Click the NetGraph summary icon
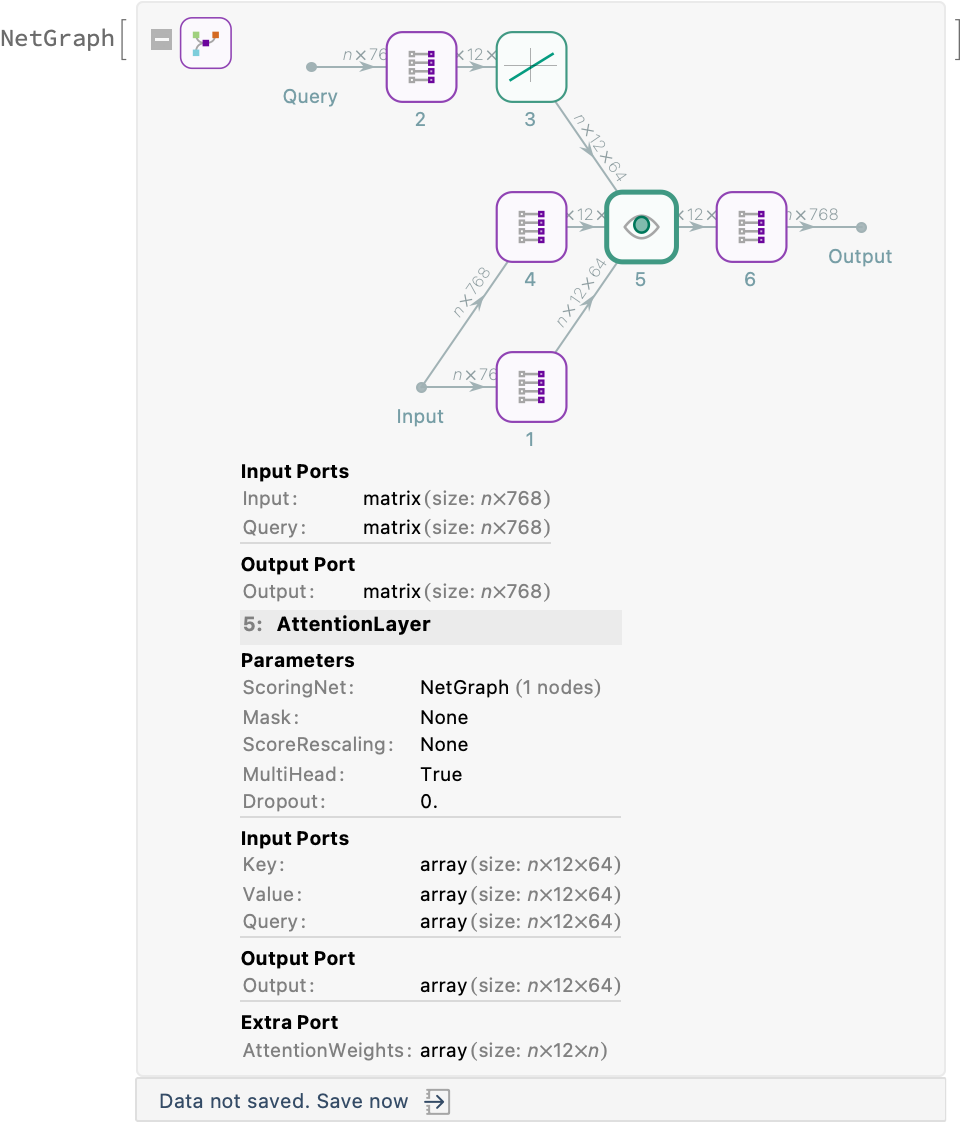The width and height of the screenshot is (968, 1122). pyautogui.click(x=205, y=42)
